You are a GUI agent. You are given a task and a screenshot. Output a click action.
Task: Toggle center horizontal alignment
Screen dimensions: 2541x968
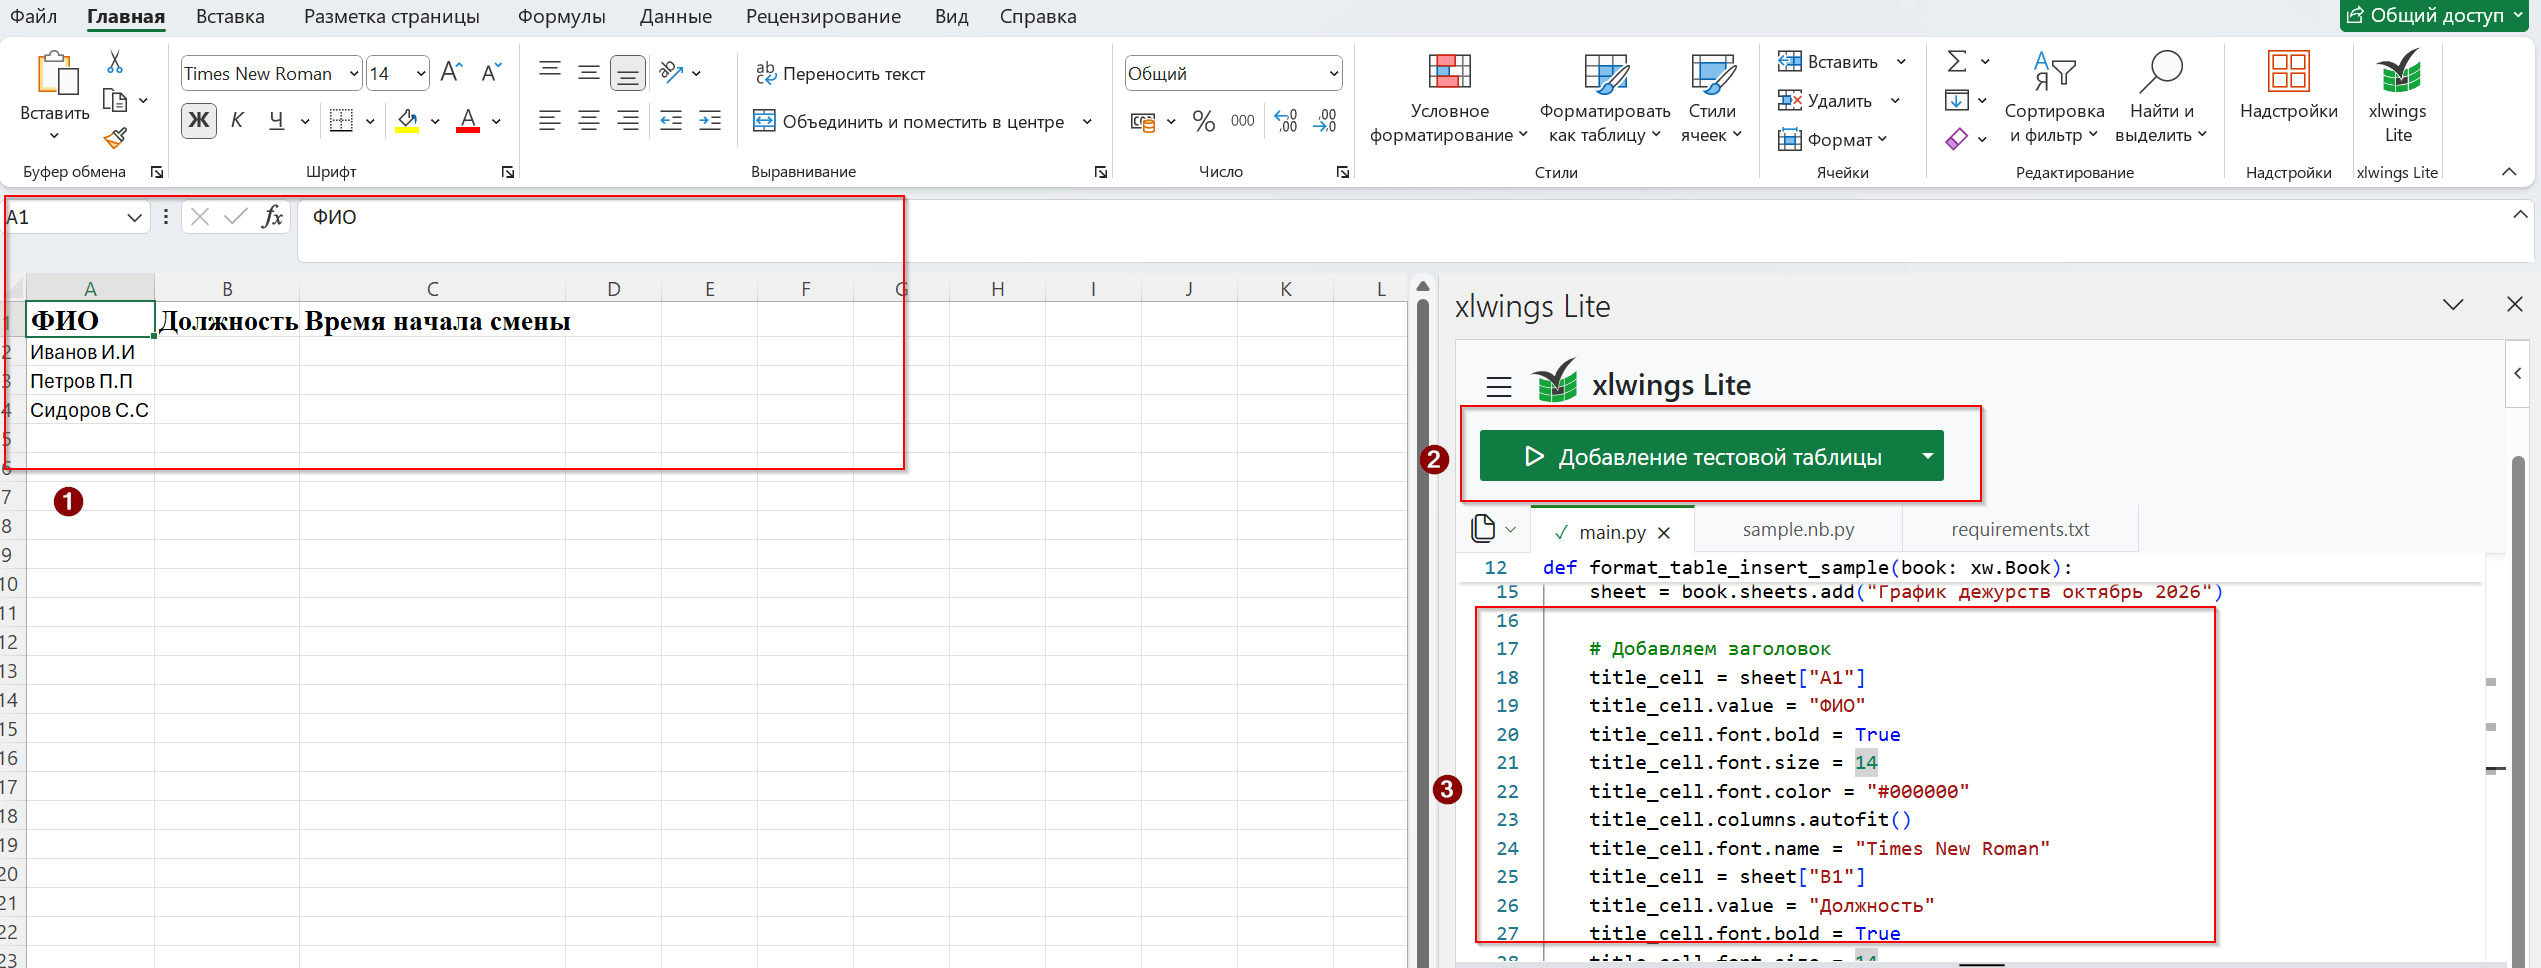point(589,121)
